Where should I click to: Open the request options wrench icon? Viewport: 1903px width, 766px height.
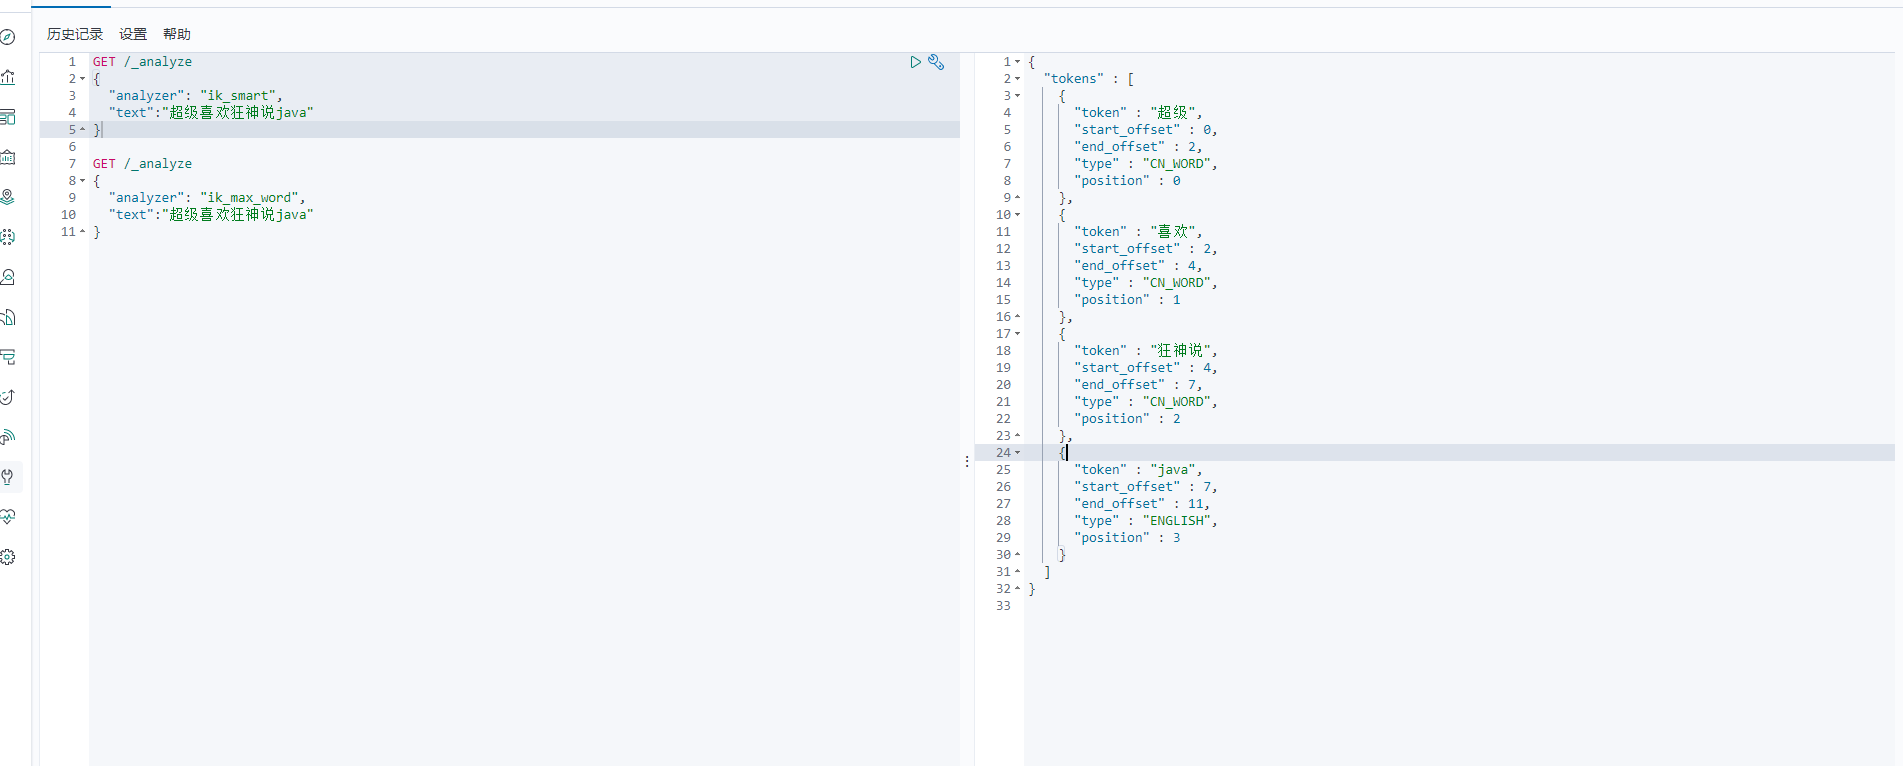[936, 62]
